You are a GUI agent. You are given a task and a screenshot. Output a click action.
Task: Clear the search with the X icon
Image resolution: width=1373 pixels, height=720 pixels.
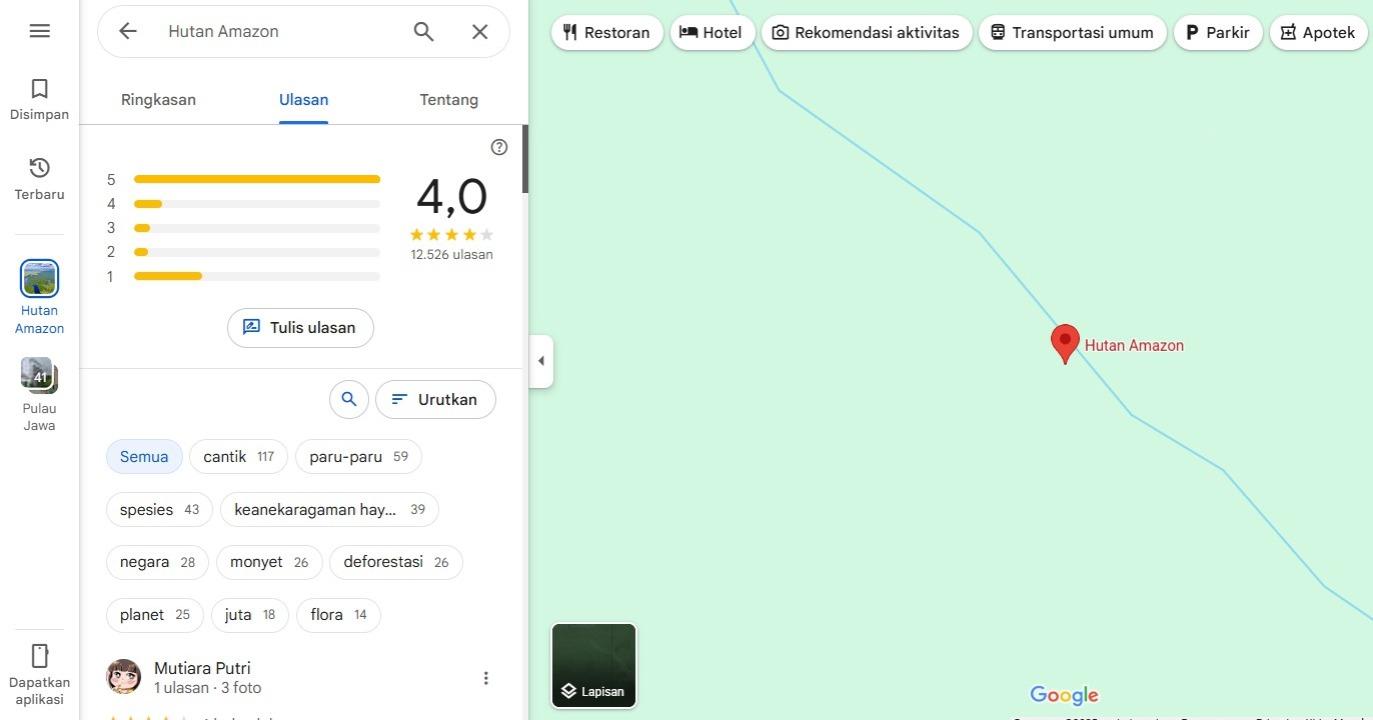click(x=480, y=32)
